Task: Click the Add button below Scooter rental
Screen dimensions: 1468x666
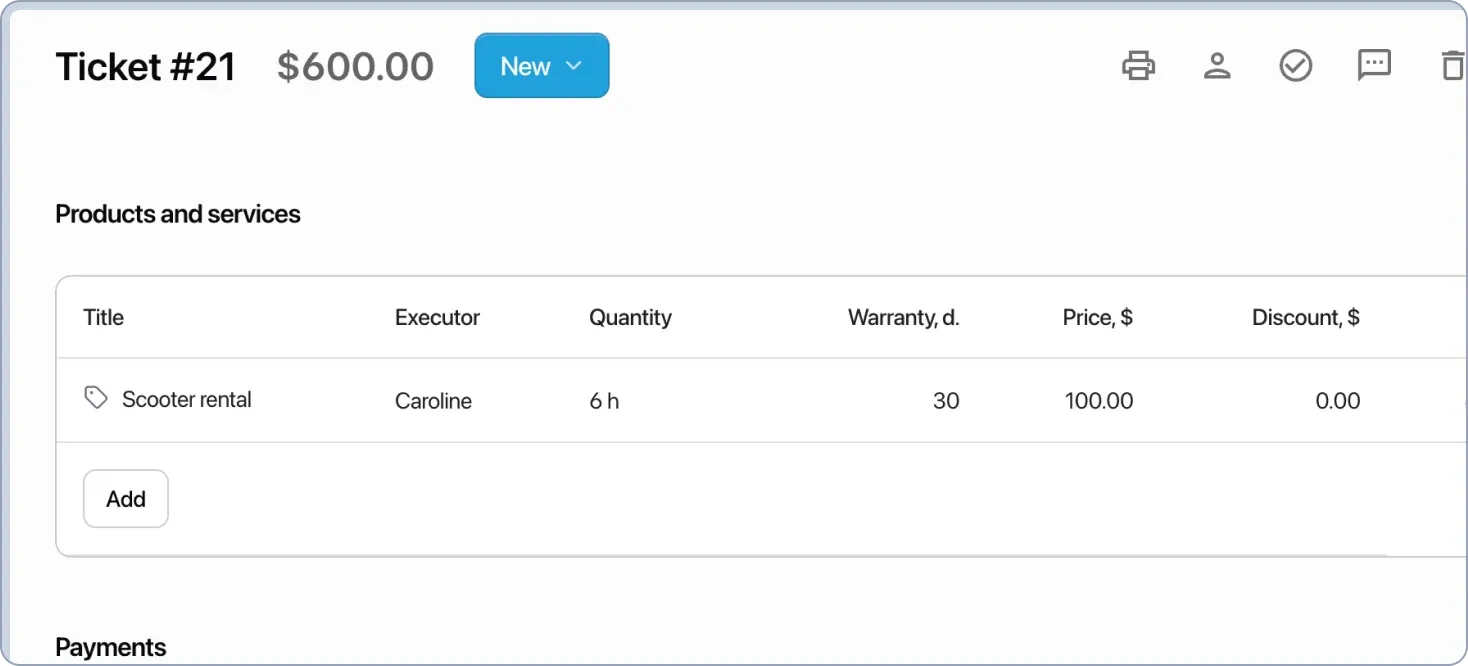Action: click(125, 498)
